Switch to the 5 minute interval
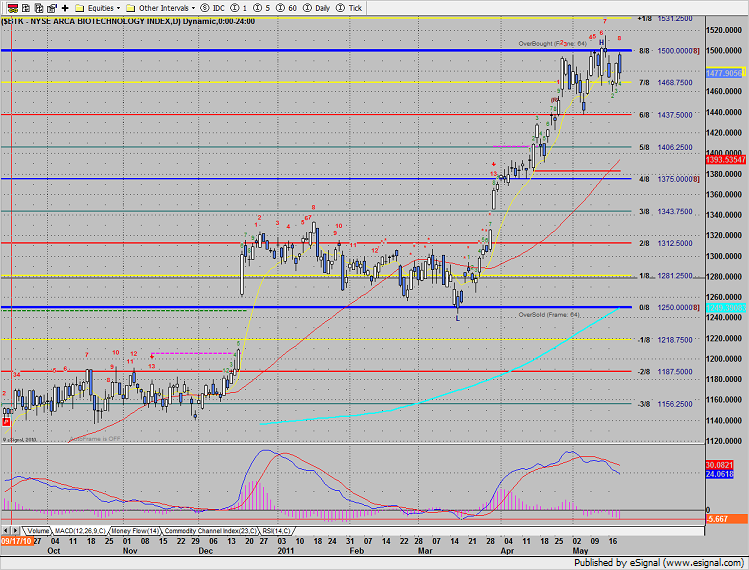Image resolution: width=749 pixels, height=570 pixels. [262, 8]
